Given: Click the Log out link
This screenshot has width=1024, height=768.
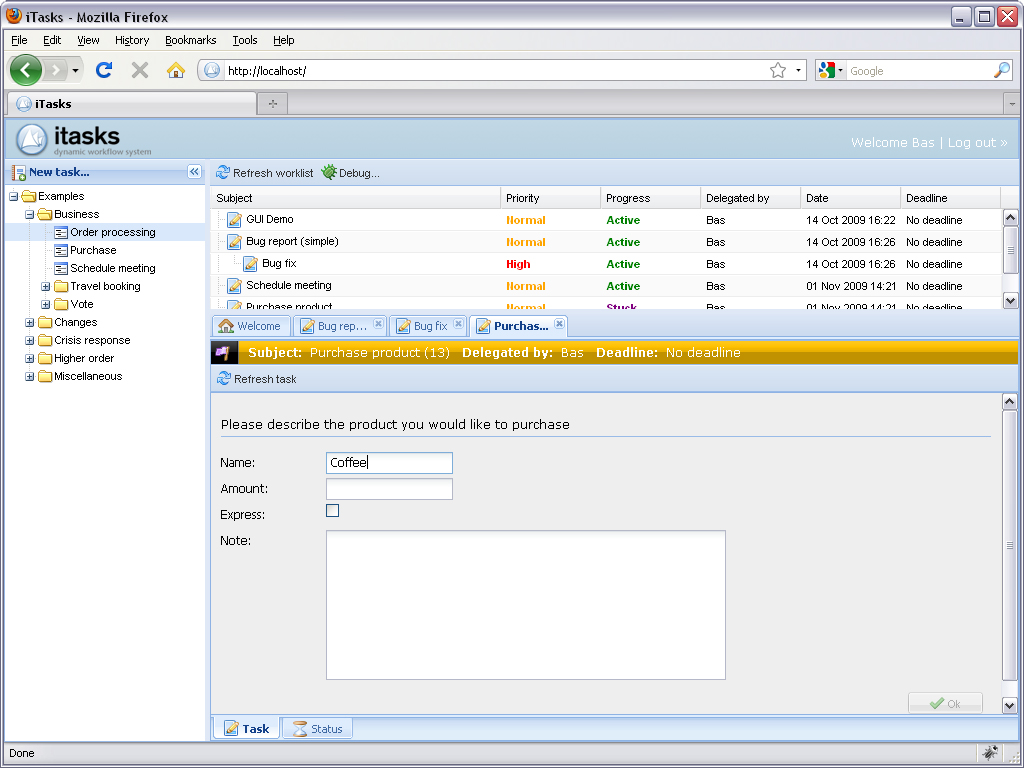Looking at the screenshot, I should (977, 143).
